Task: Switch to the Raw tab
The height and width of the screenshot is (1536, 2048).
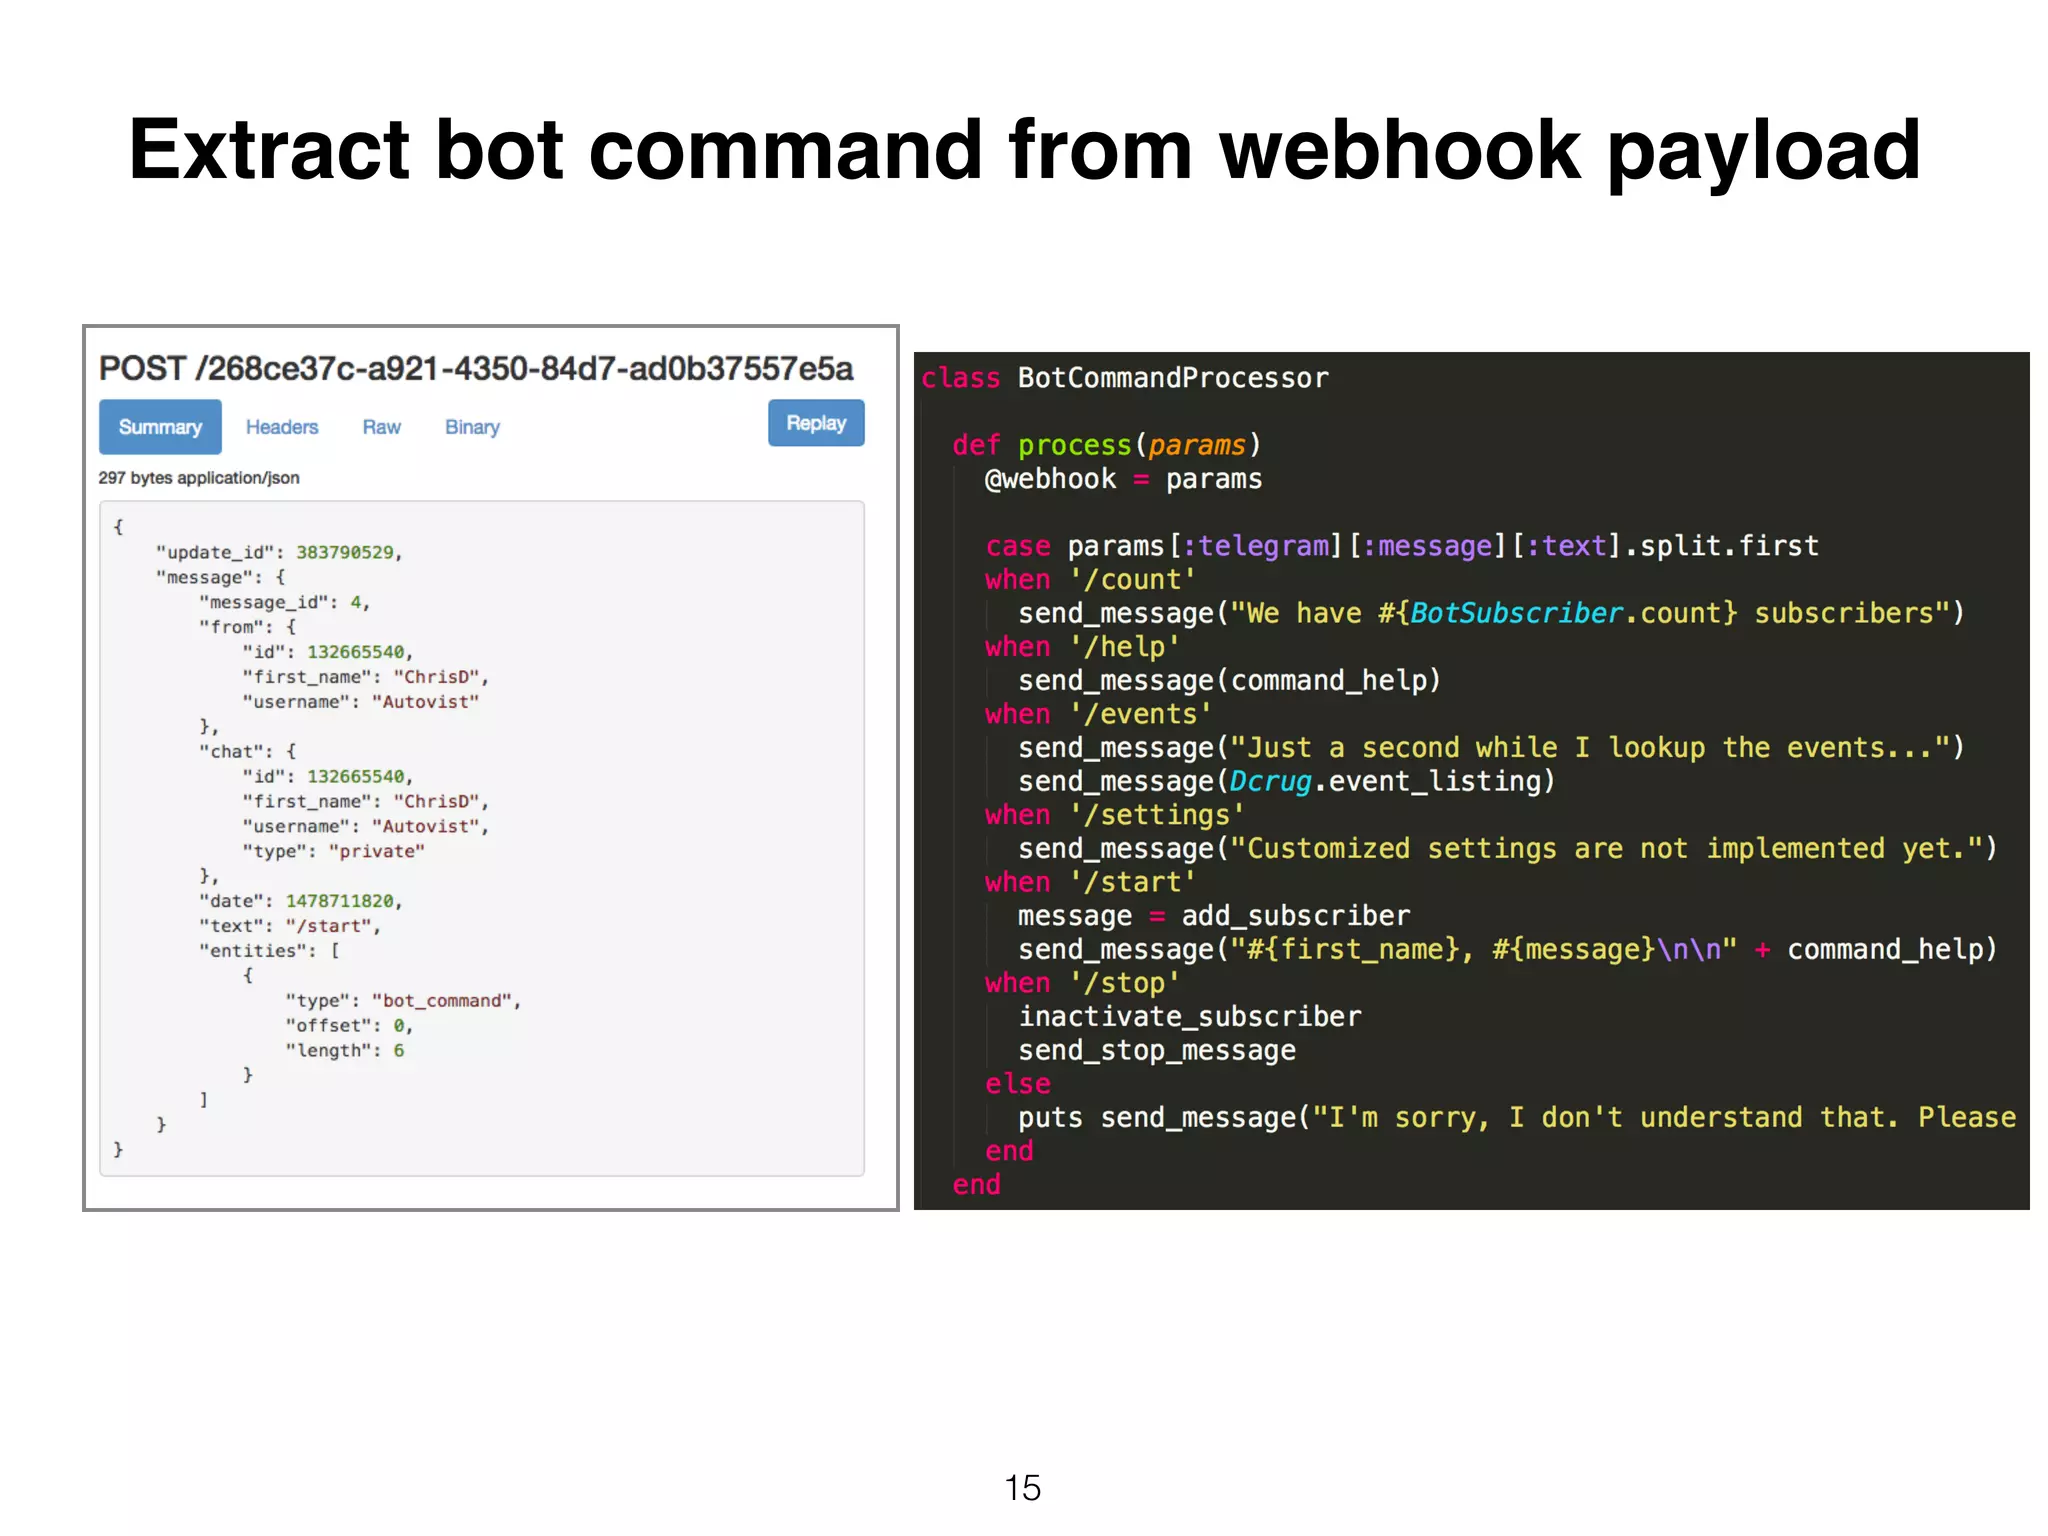Action: click(381, 427)
